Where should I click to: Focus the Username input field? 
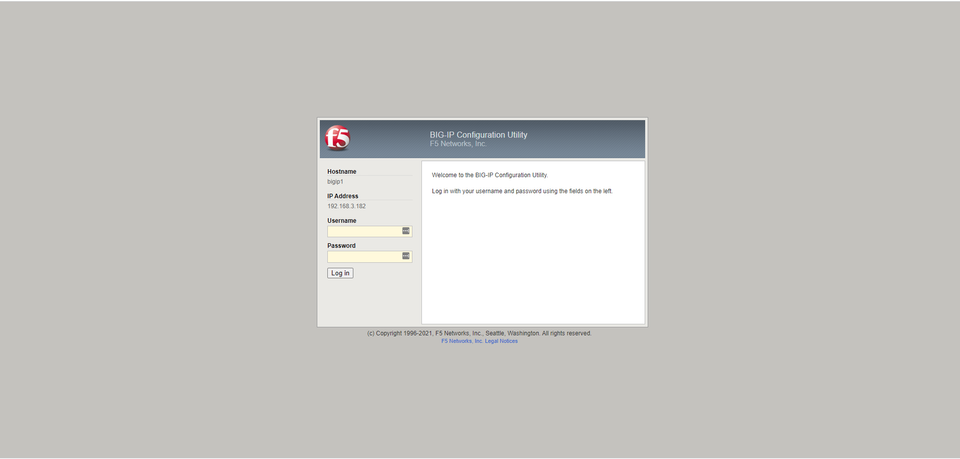pyautogui.click(x=364, y=231)
